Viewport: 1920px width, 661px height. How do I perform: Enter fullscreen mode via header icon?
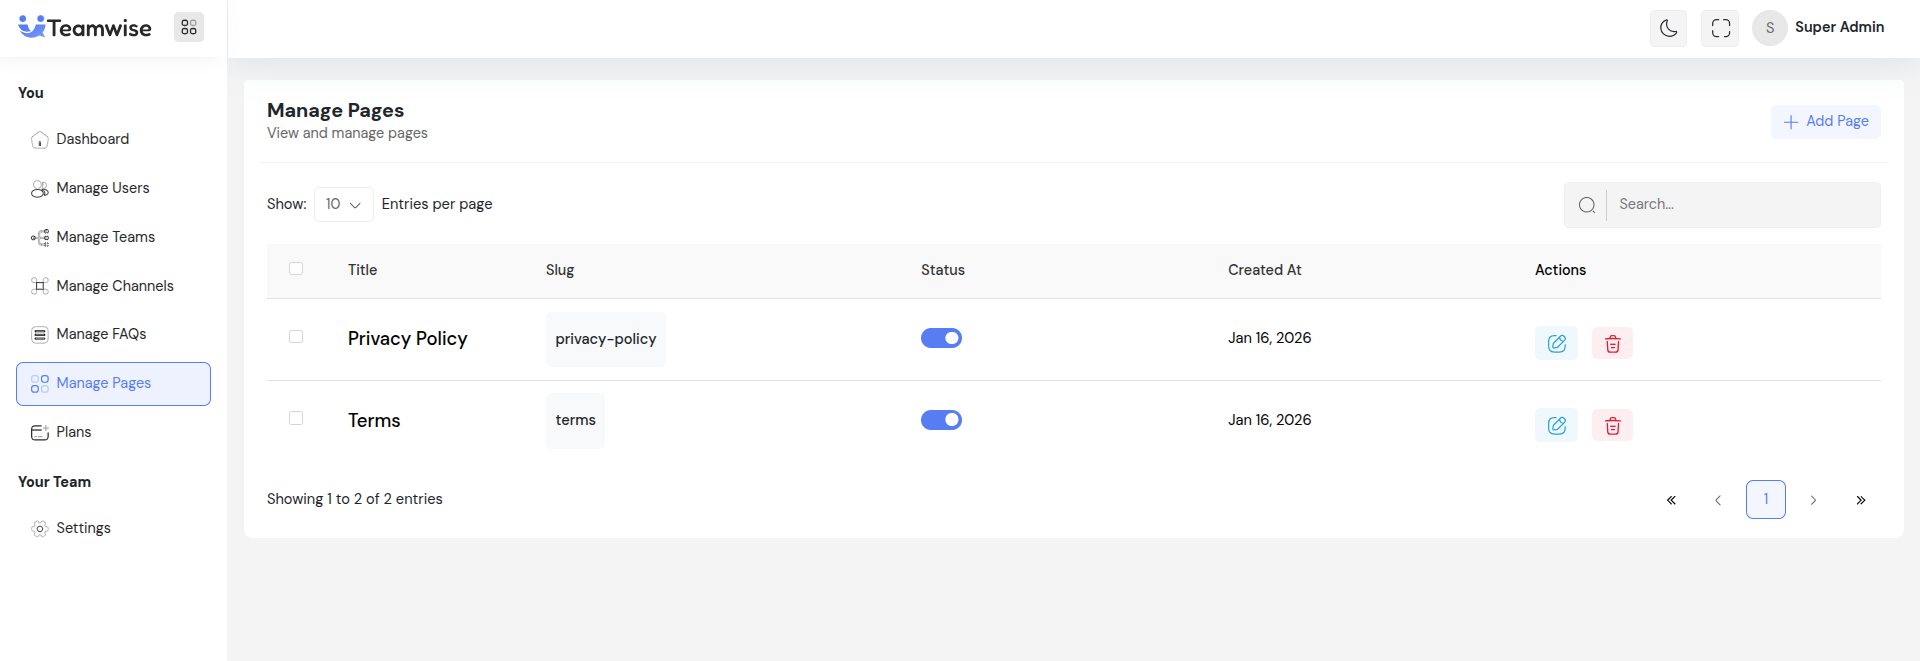[x=1720, y=28]
